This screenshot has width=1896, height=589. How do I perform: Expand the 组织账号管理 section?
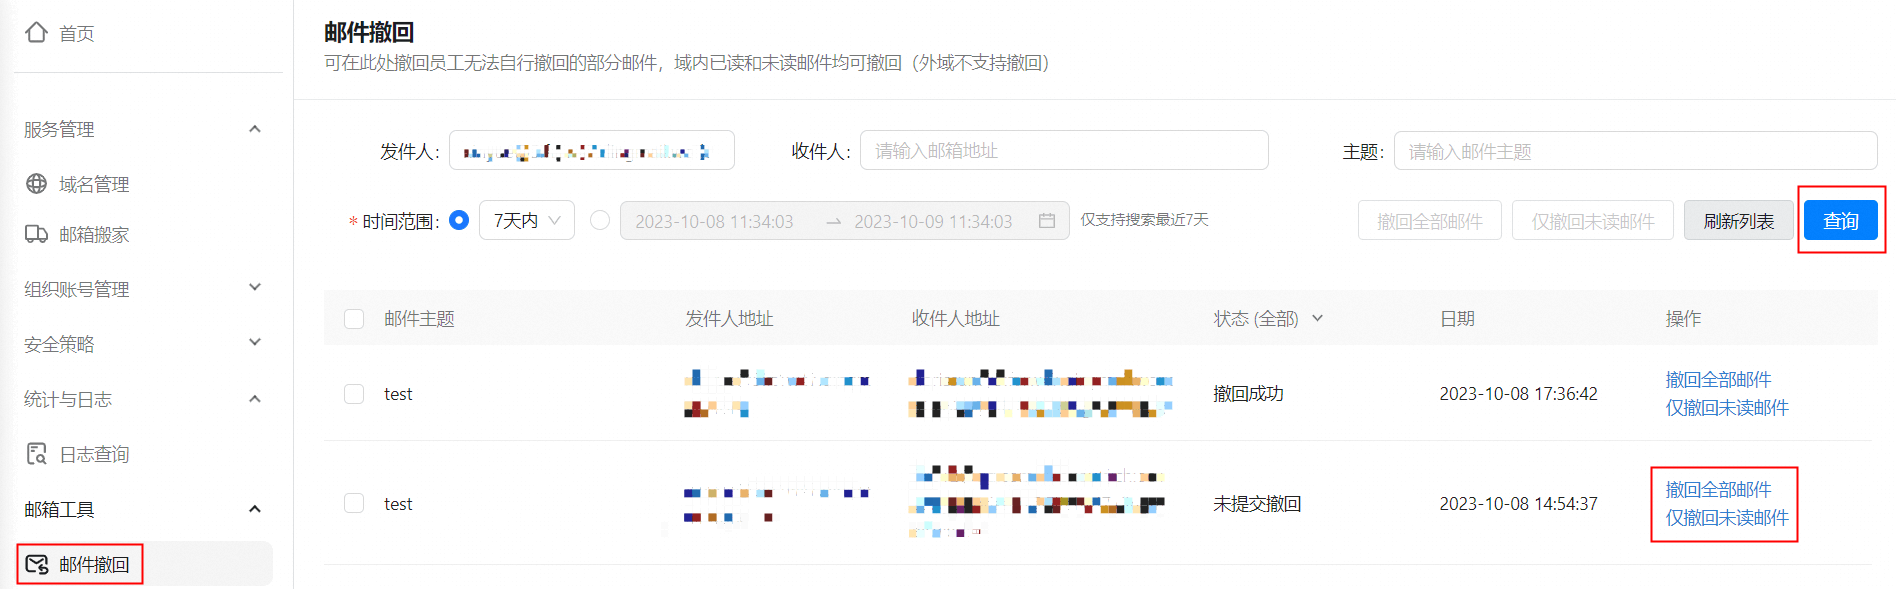[255, 288]
